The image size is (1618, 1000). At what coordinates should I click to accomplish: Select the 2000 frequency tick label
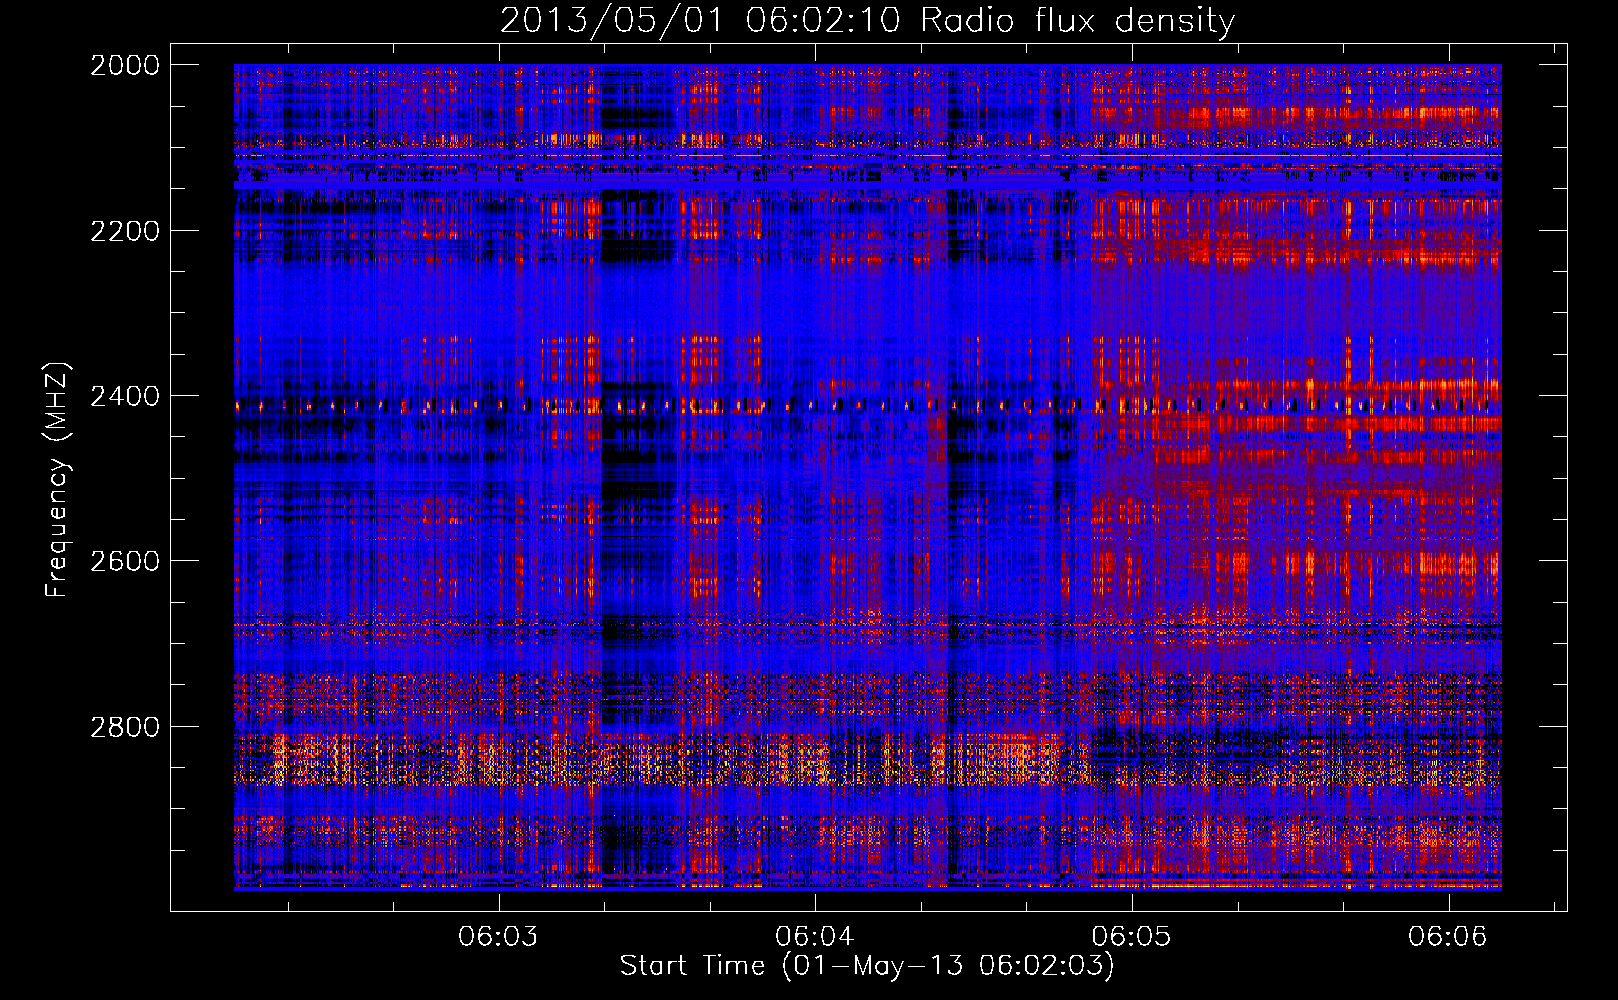point(125,65)
